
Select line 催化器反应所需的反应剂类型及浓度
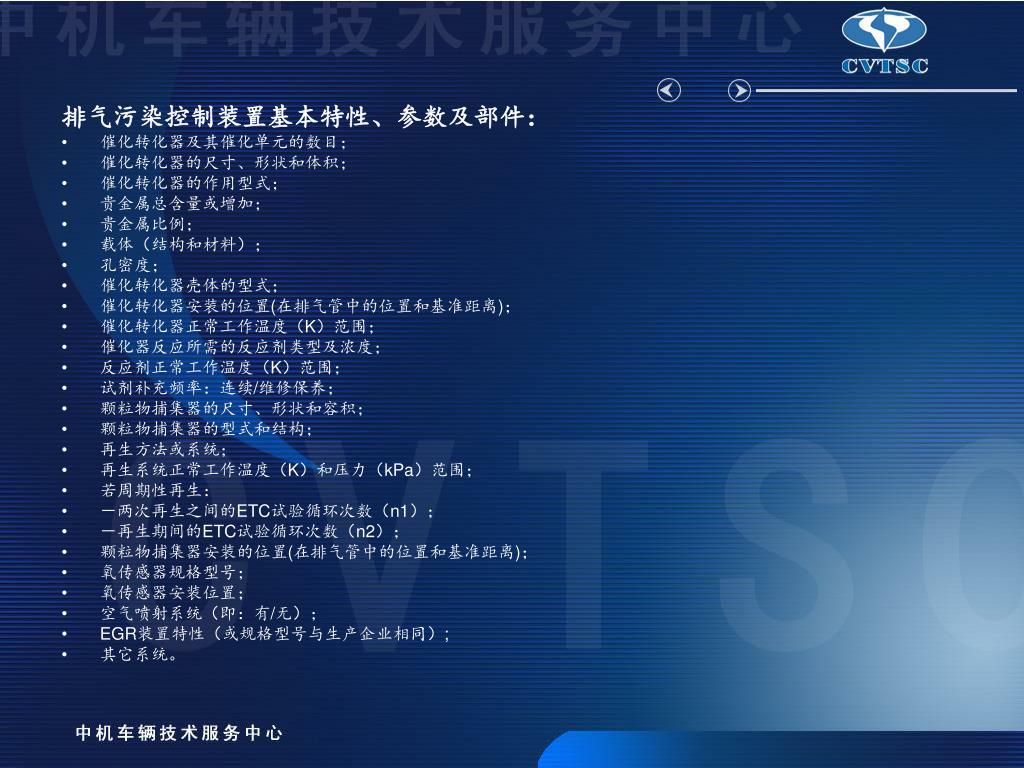[x=241, y=346]
